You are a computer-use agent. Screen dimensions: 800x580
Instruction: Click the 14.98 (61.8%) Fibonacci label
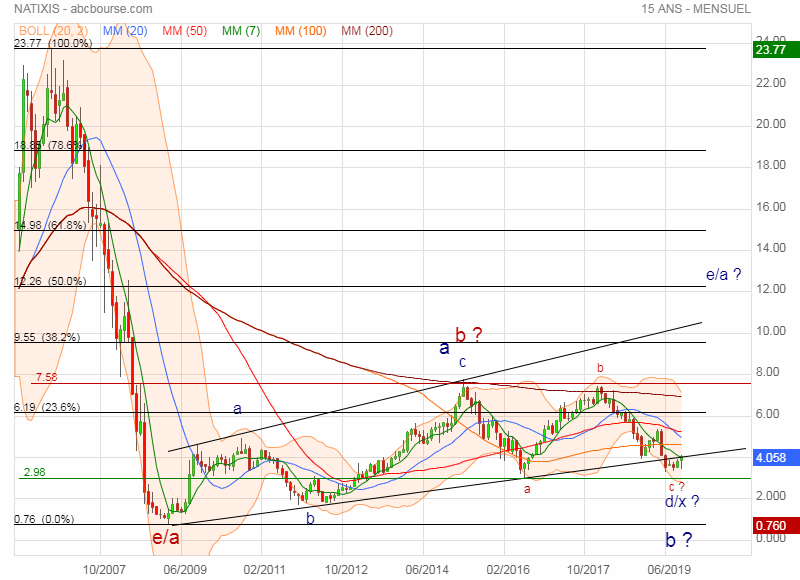point(50,225)
